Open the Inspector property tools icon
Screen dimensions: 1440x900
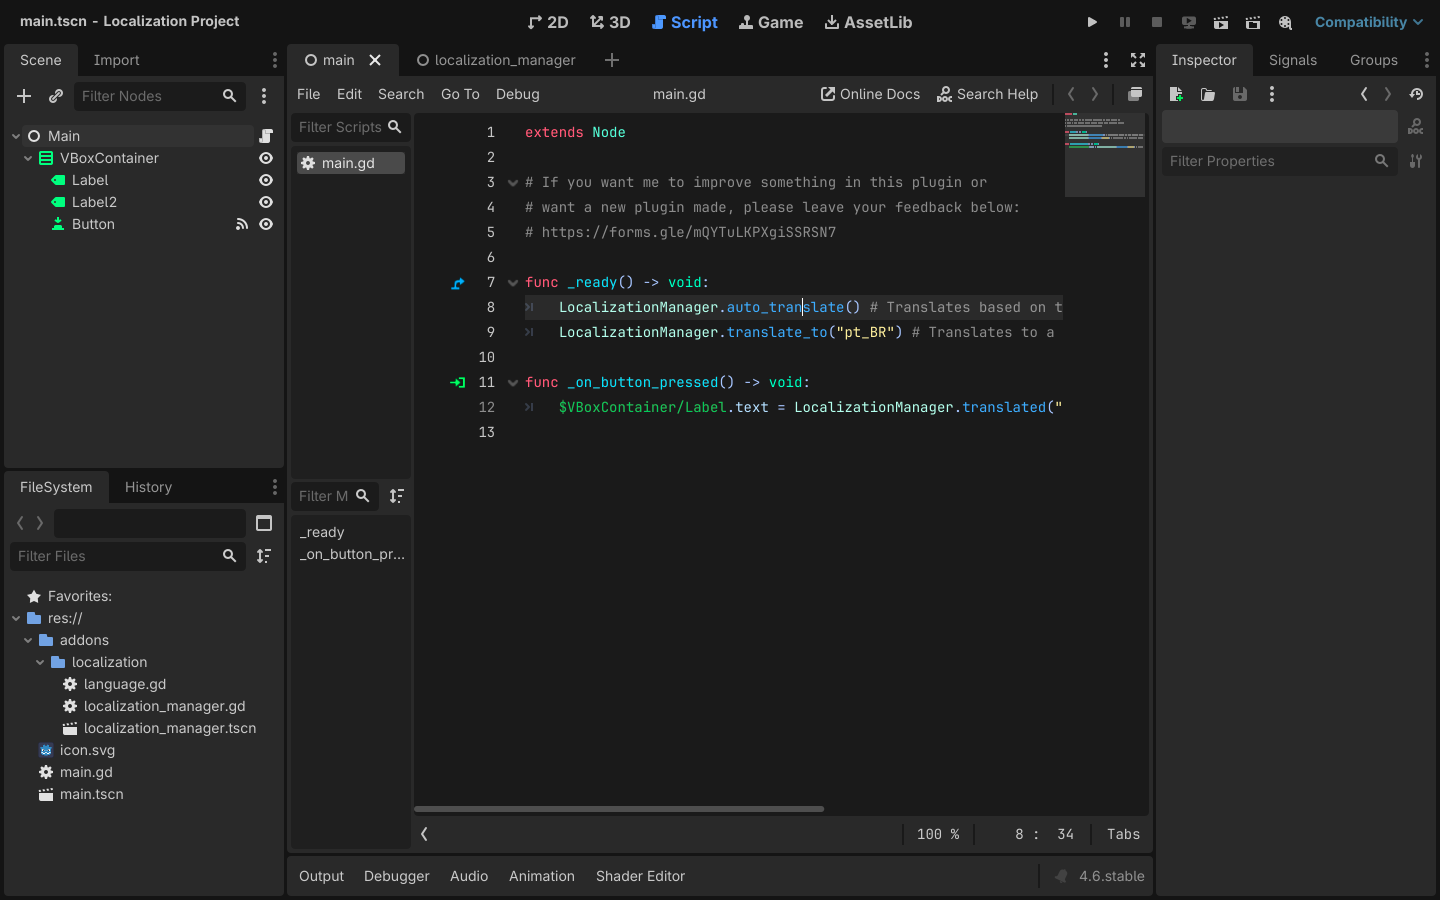pos(1416,161)
